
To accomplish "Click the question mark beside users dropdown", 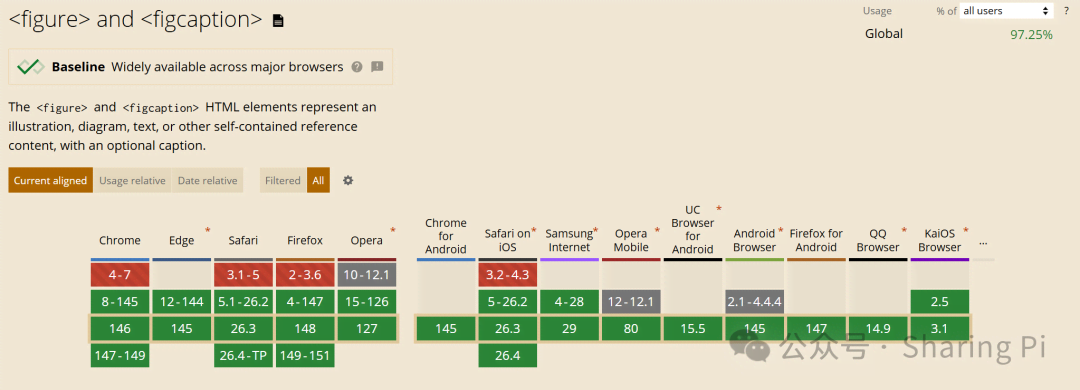I will [1066, 11].
